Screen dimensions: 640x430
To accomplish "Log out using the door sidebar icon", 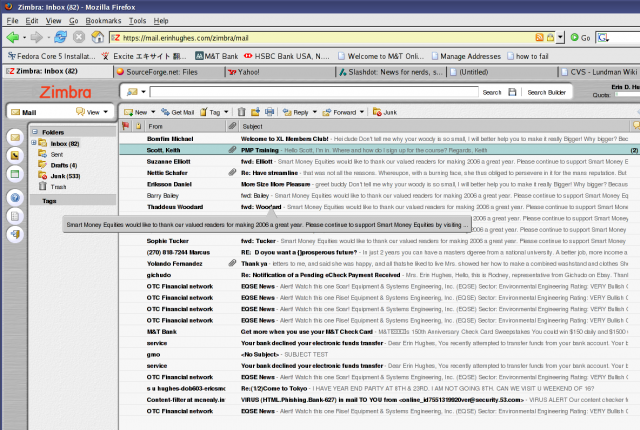I will click(15, 234).
